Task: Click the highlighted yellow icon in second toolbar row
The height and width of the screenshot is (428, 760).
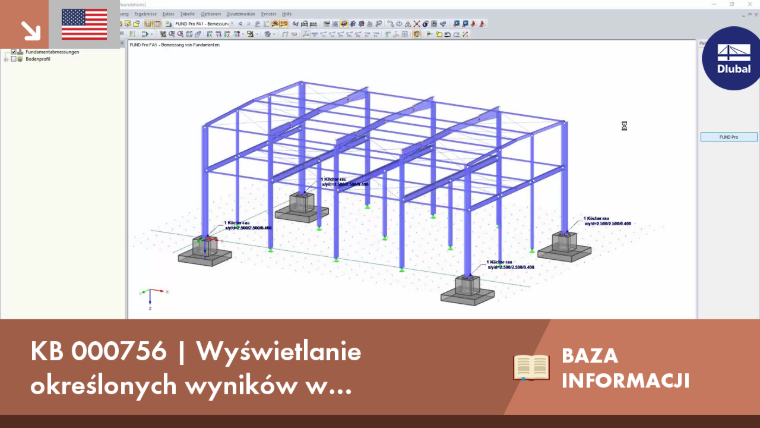Action: (417, 34)
